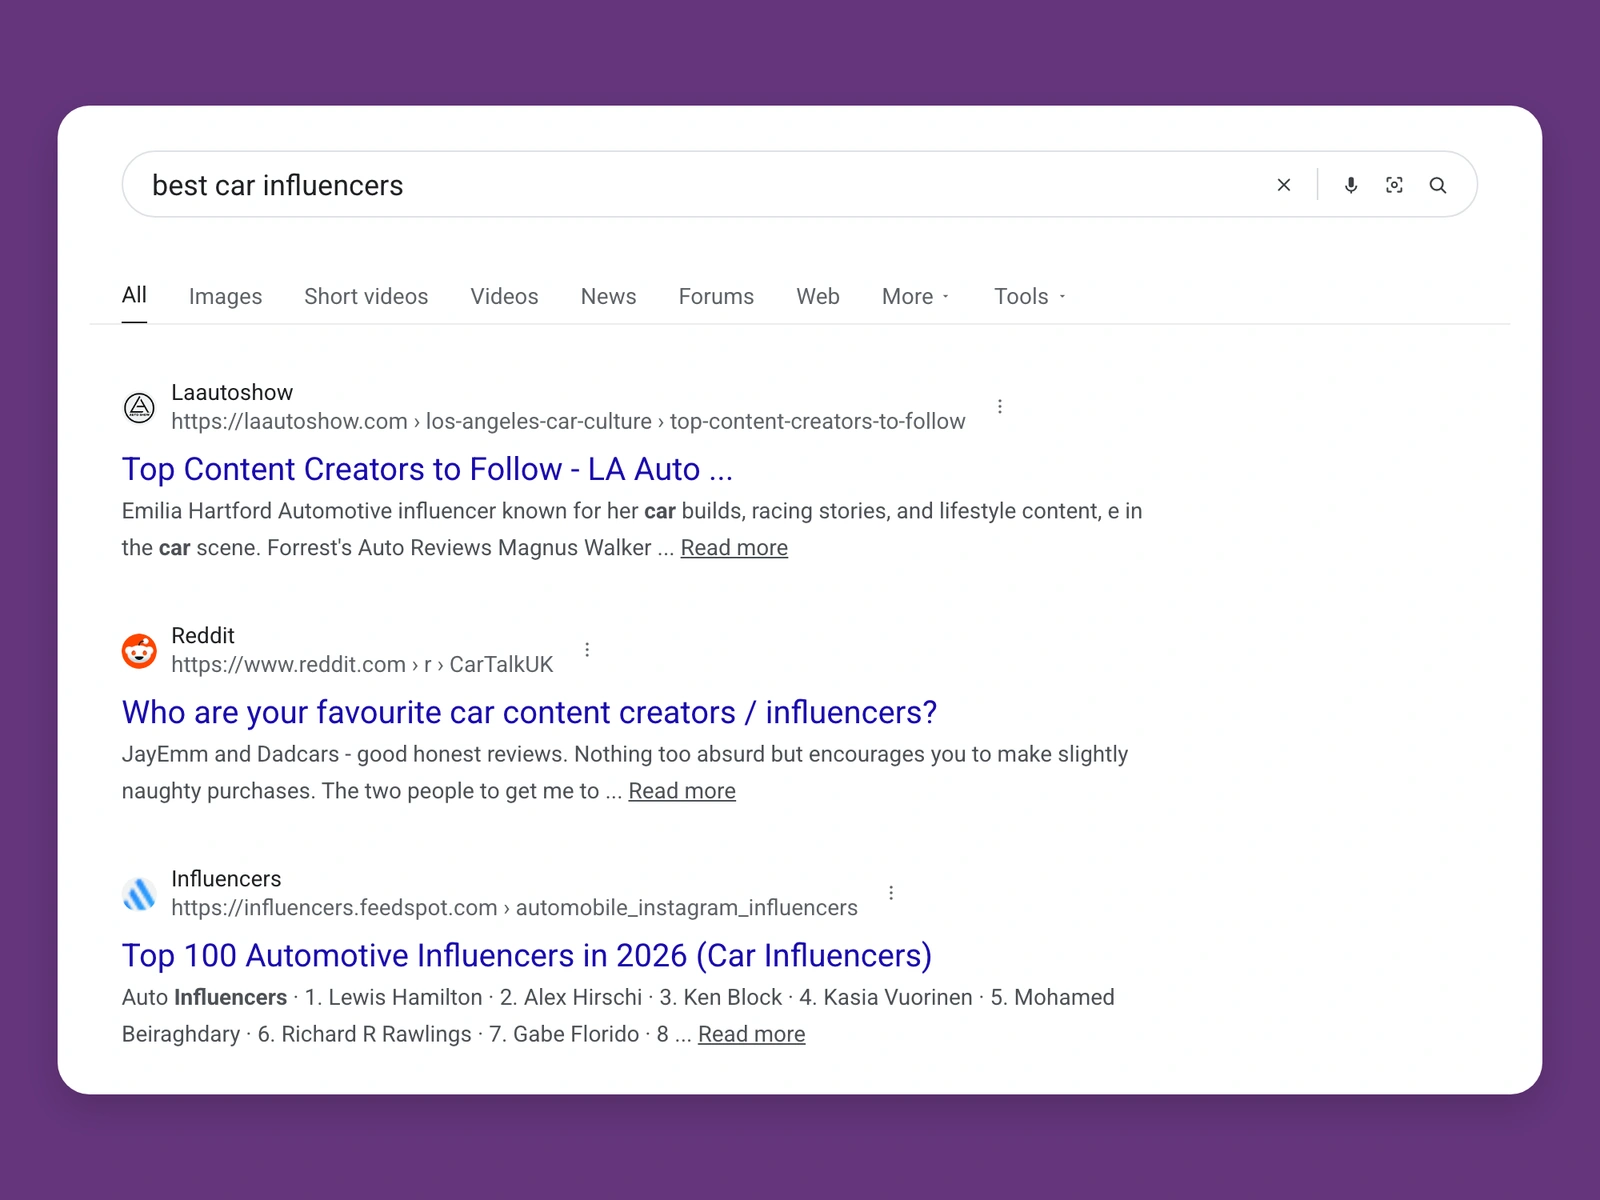Click Read more on the Reddit snippet
Screen dimensions: 1600x1200
click(x=682, y=791)
